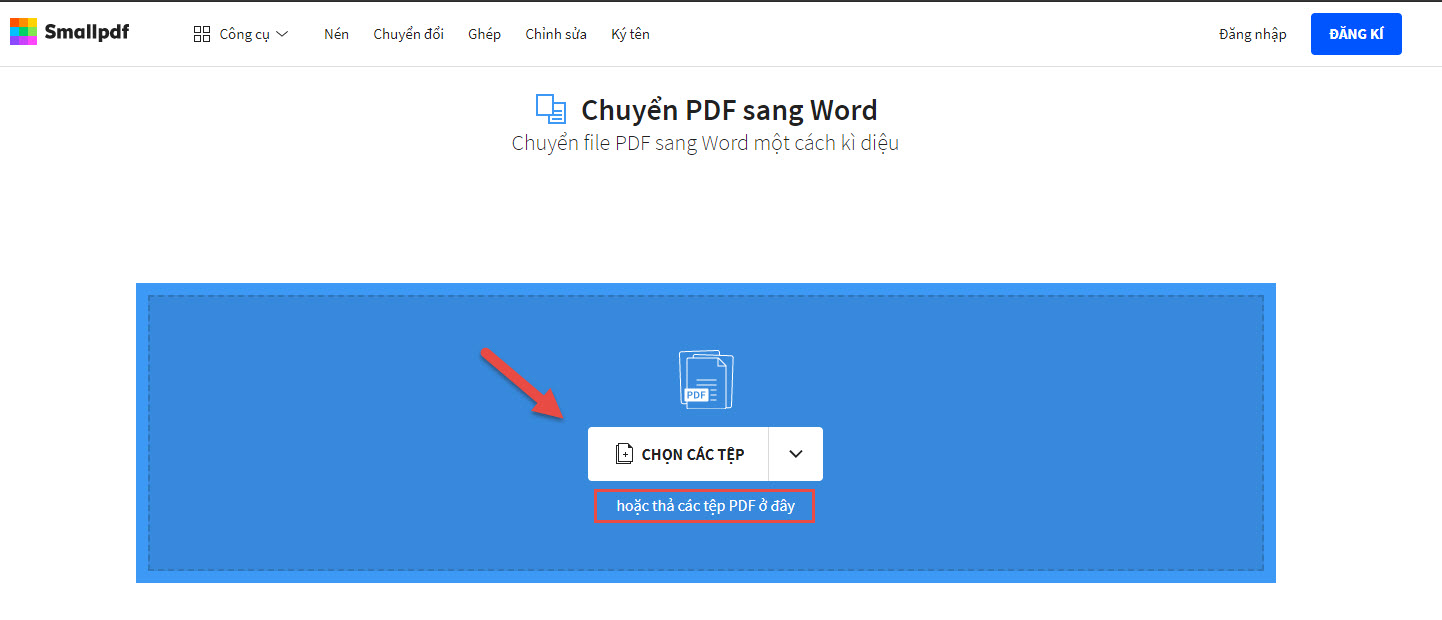Expand the file source dropdown arrow
Viewport: 1442px width, 620px height.
point(796,454)
